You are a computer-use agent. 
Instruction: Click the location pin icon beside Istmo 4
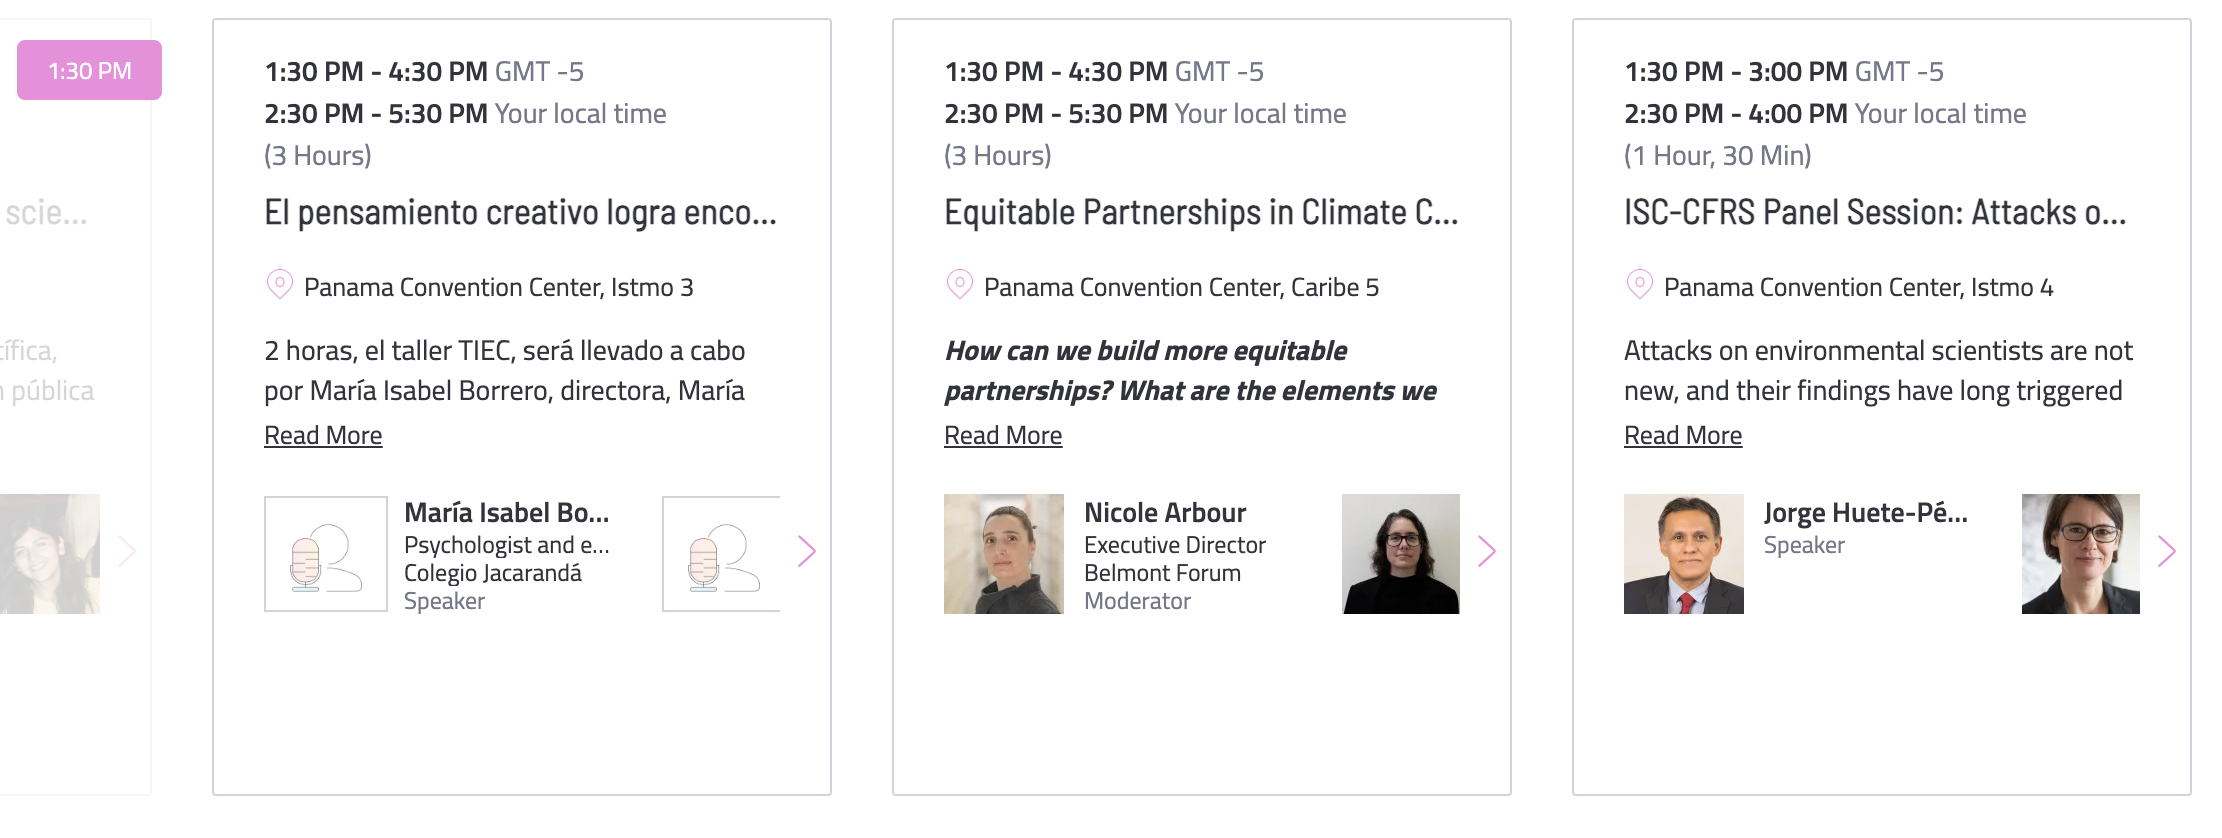coord(1639,285)
